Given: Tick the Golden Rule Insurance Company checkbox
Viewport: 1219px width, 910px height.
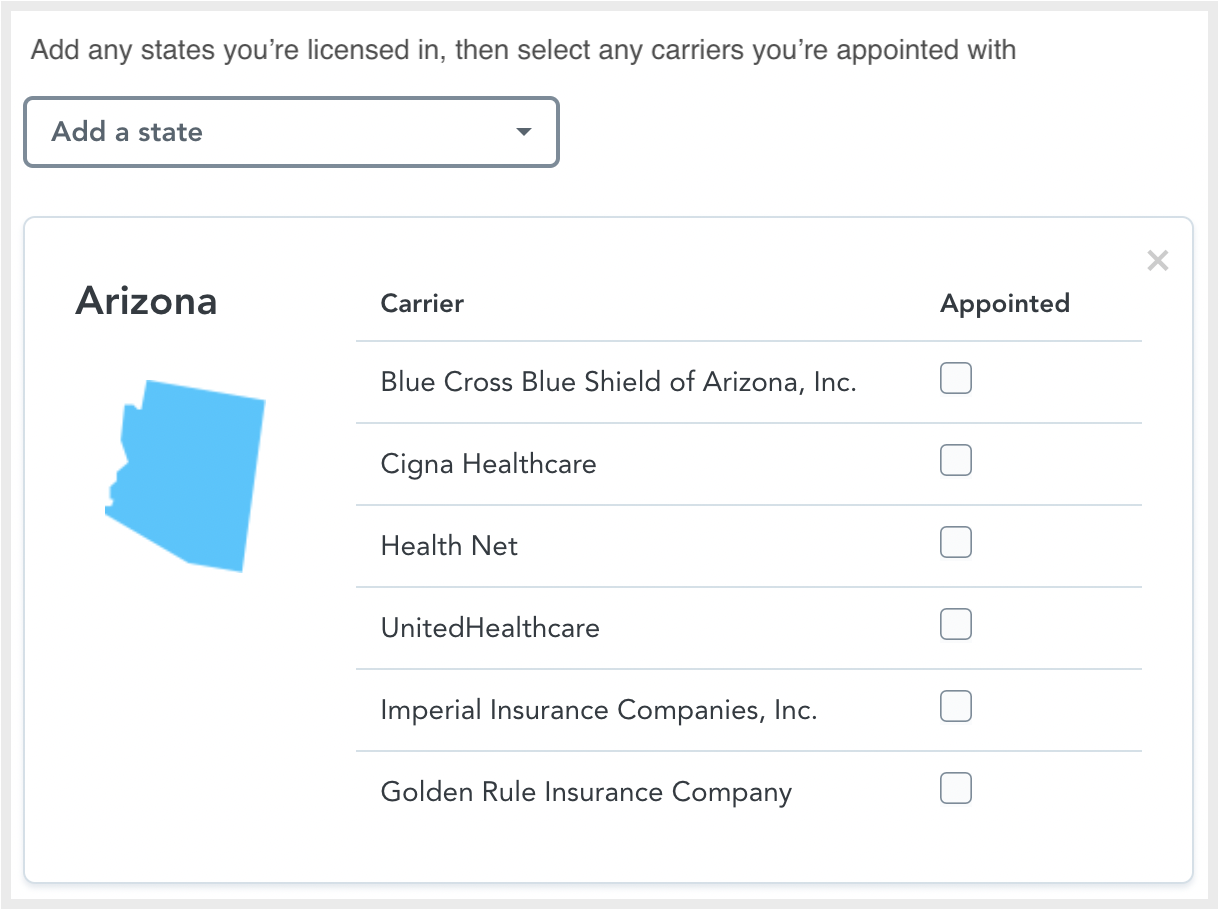Looking at the screenshot, I should [x=955, y=788].
